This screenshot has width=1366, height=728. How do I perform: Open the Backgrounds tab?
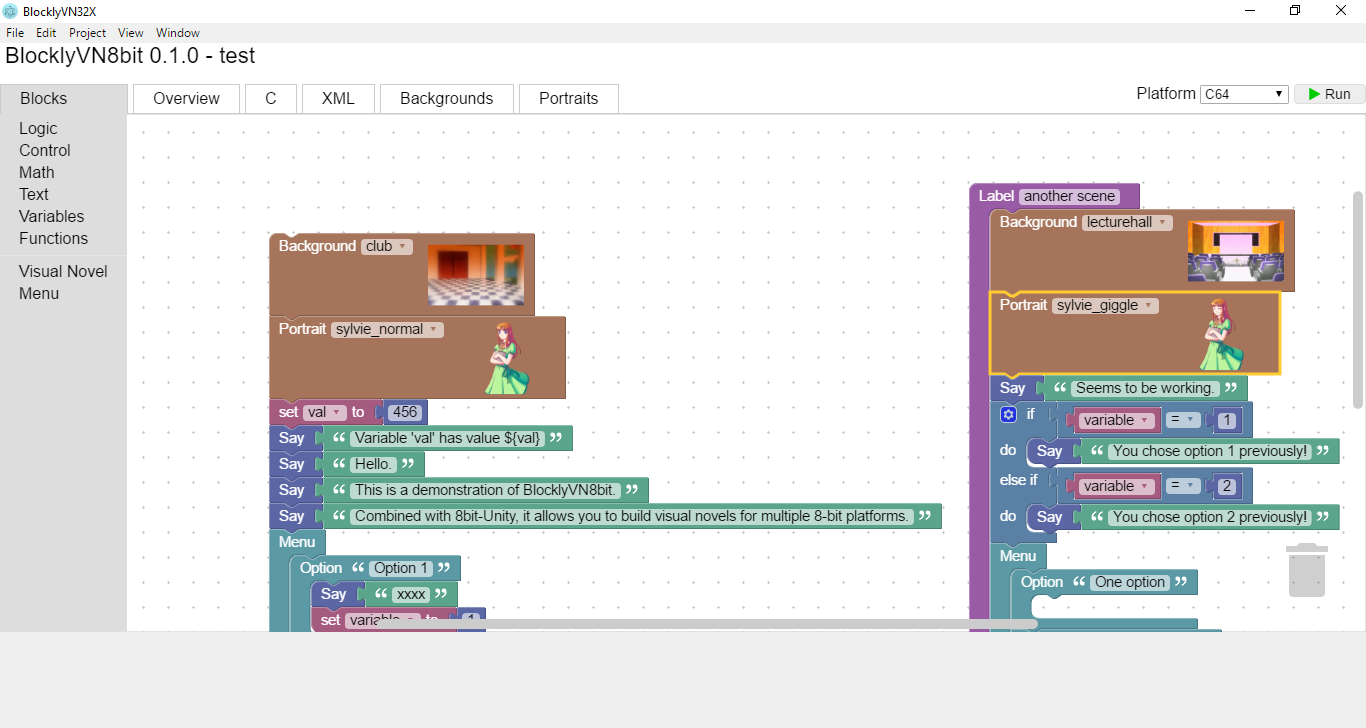pos(446,98)
